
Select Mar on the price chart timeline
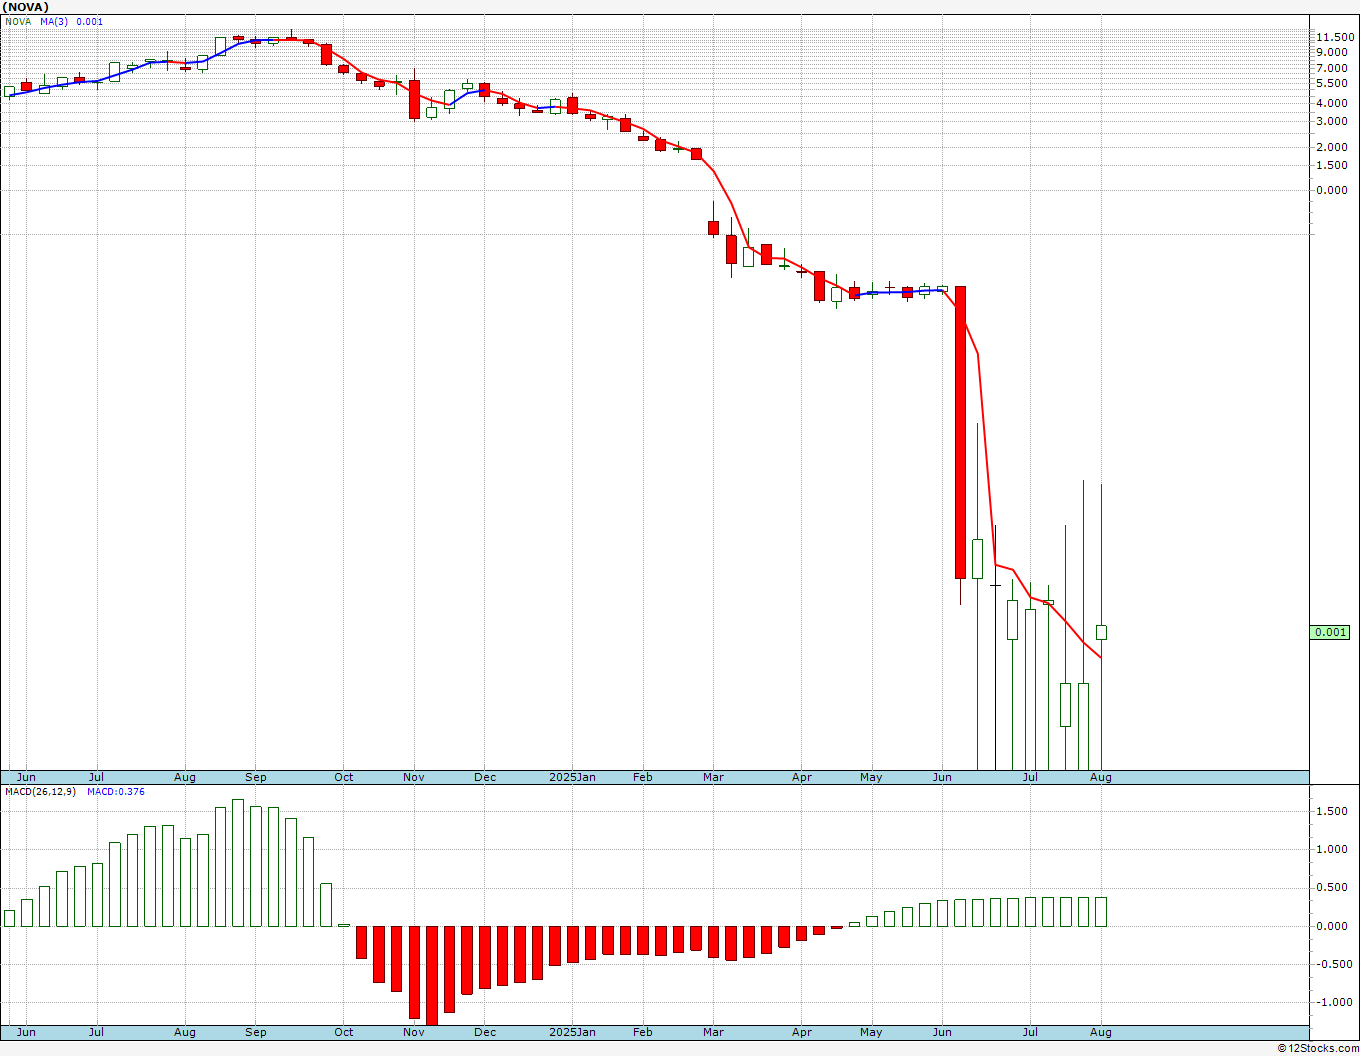coord(714,777)
